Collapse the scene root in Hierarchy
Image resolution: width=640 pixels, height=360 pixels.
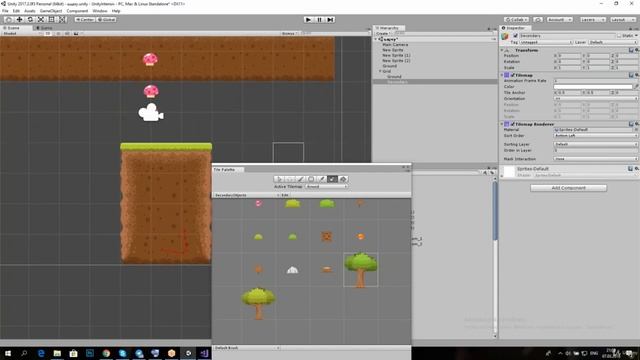pos(376,39)
